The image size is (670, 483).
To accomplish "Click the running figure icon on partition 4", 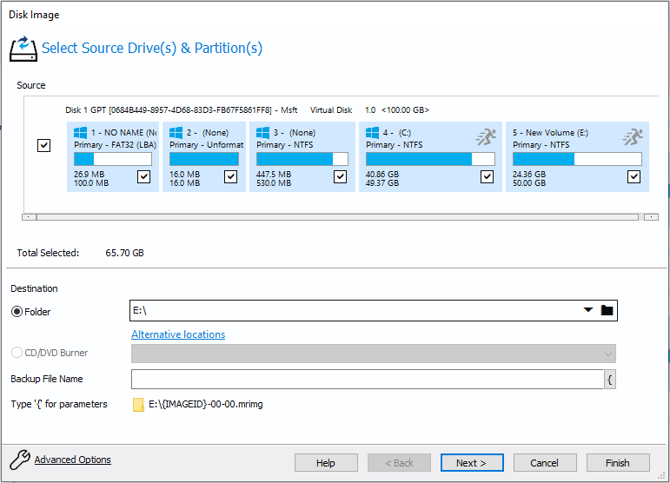I will [485, 137].
